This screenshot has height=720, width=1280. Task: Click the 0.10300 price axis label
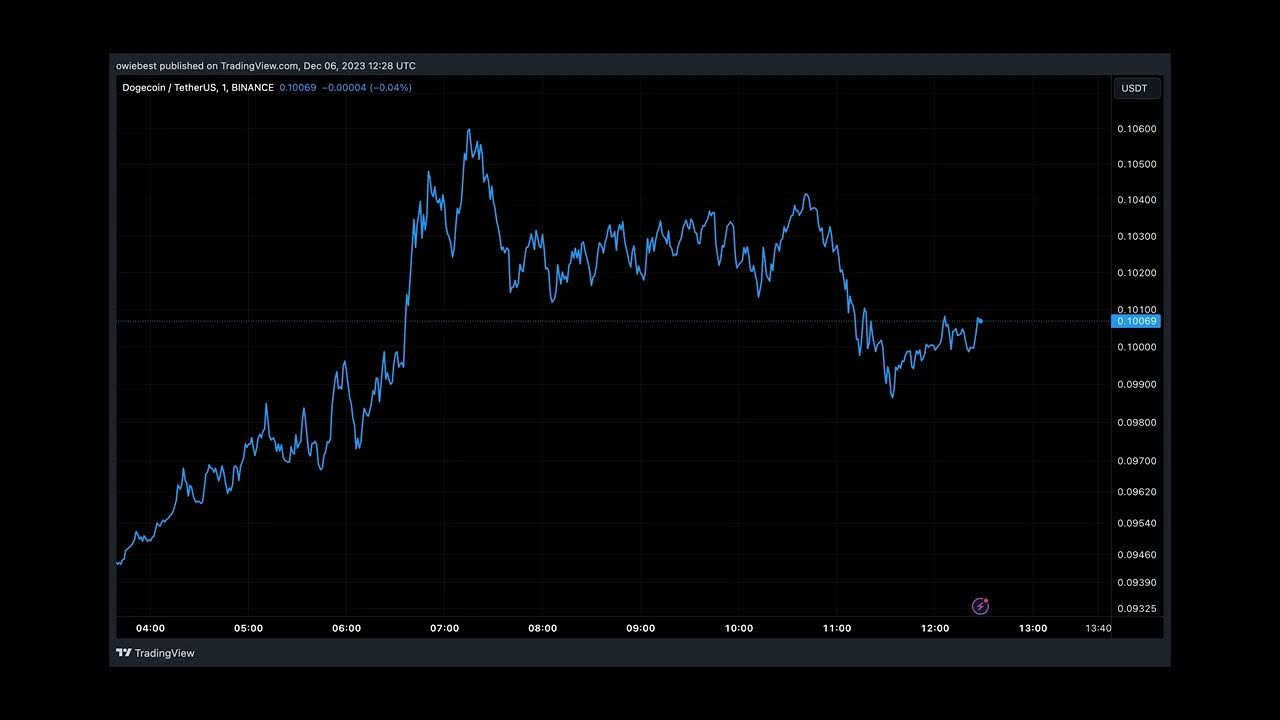tap(1136, 237)
